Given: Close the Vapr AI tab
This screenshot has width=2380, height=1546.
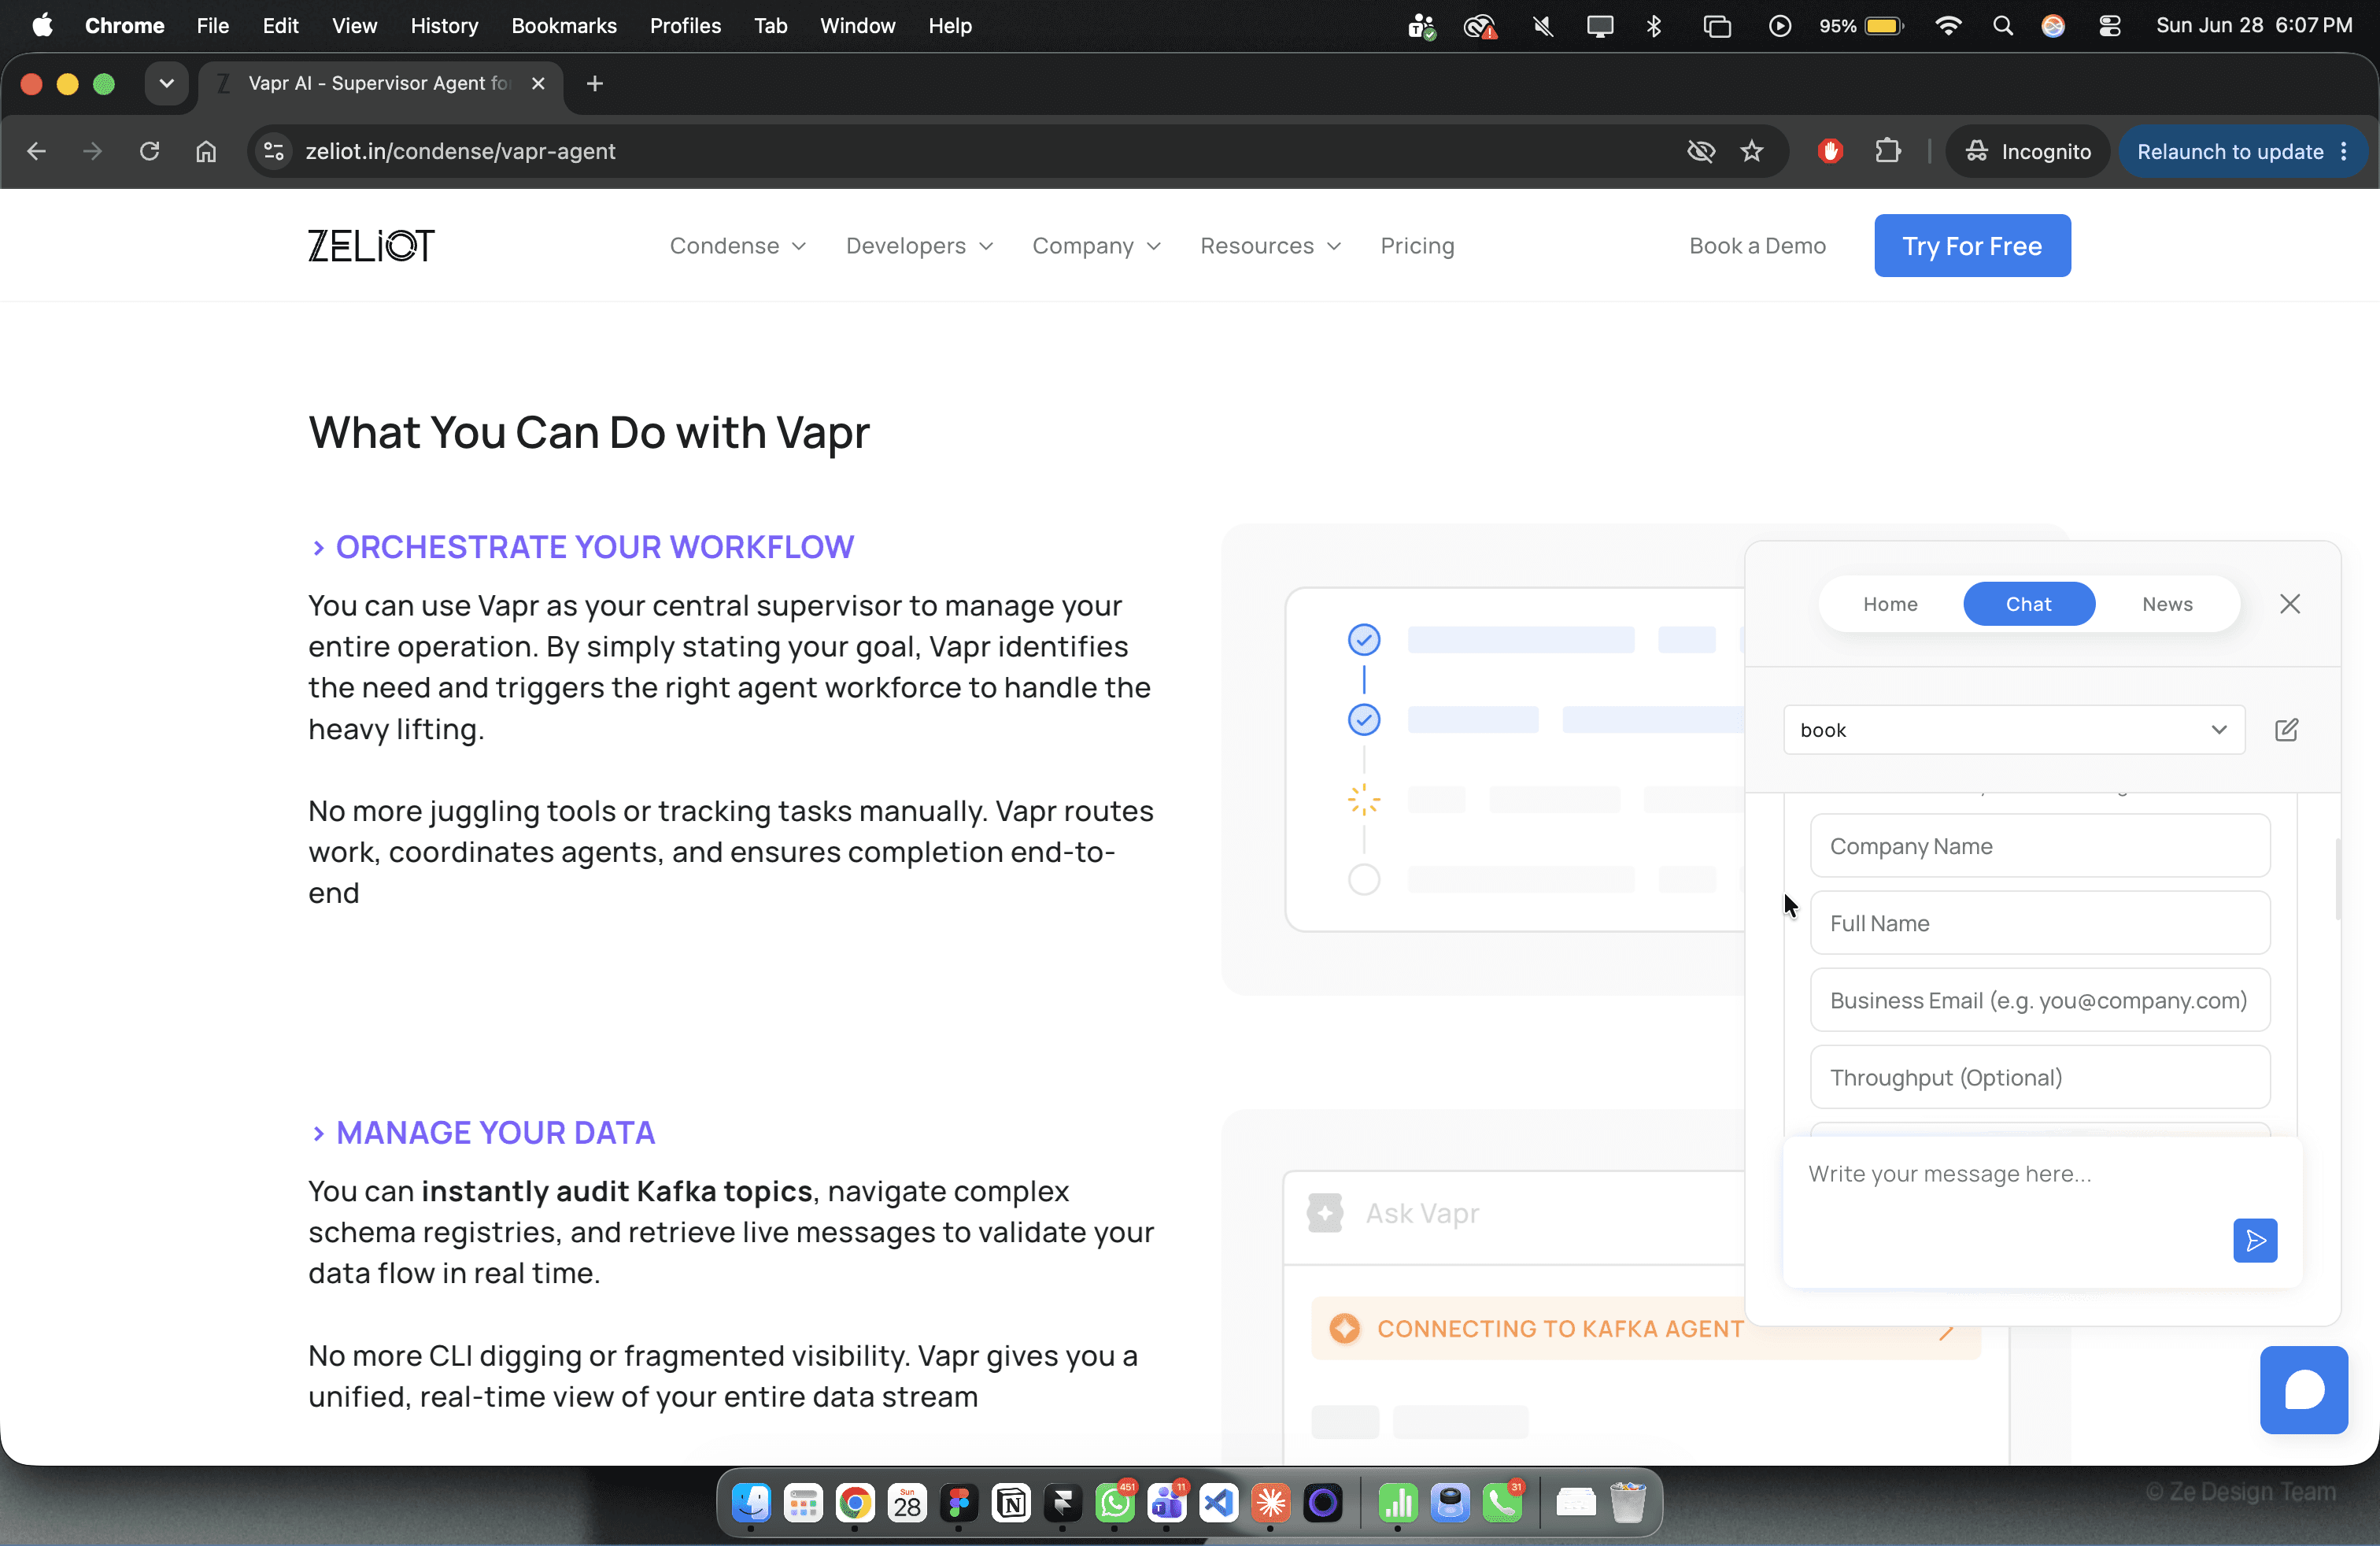Looking at the screenshot, I should point(538,84).
